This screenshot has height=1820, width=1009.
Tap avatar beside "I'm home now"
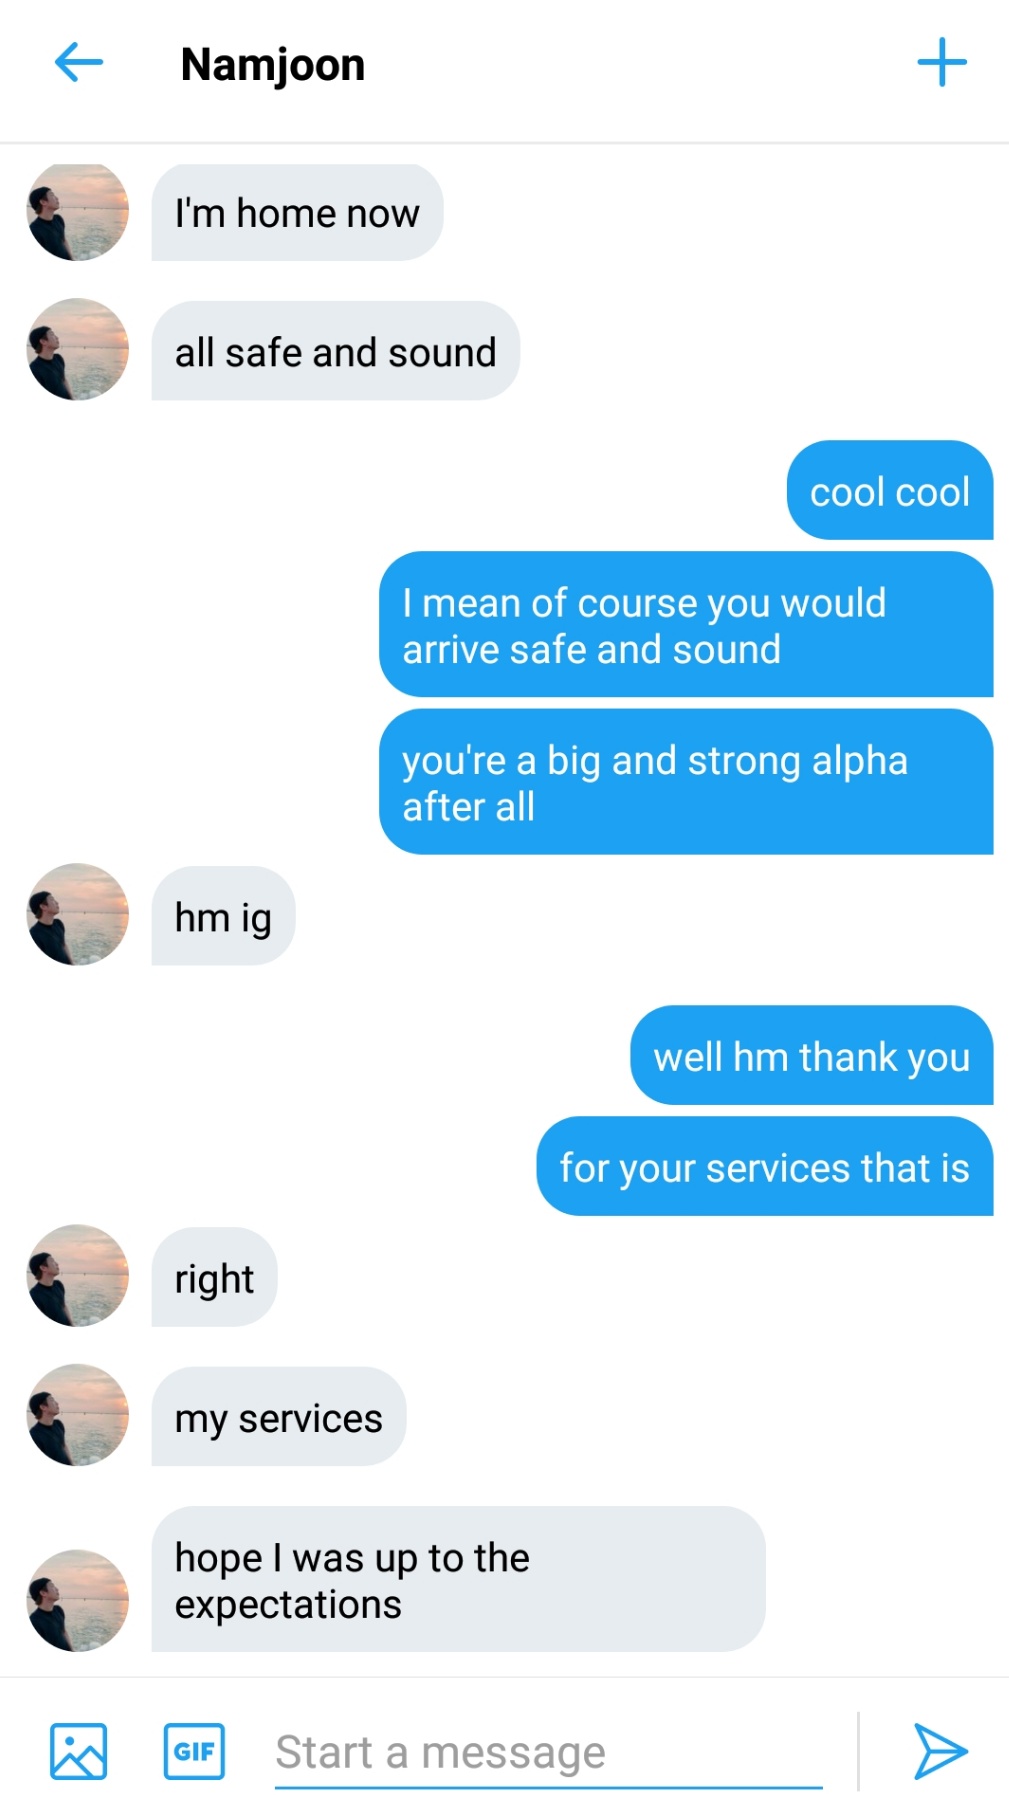[78, 212]
